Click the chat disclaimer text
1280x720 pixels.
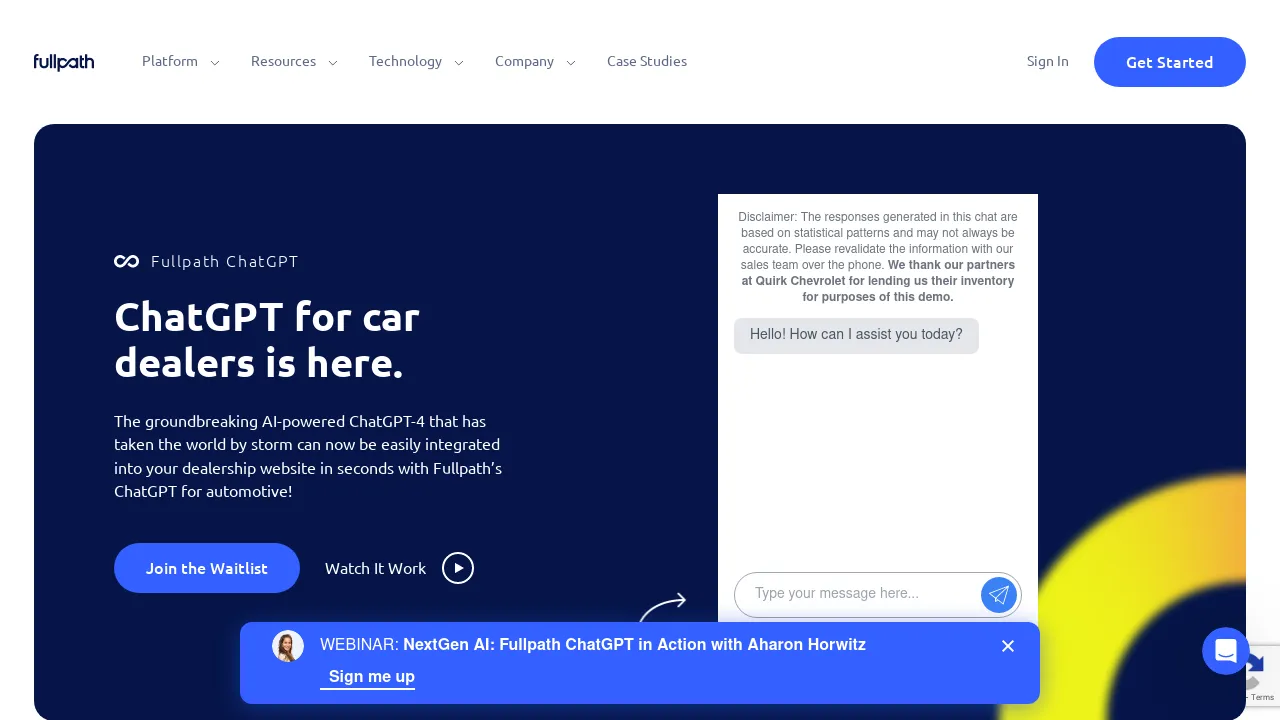click(x=878, y=257)
